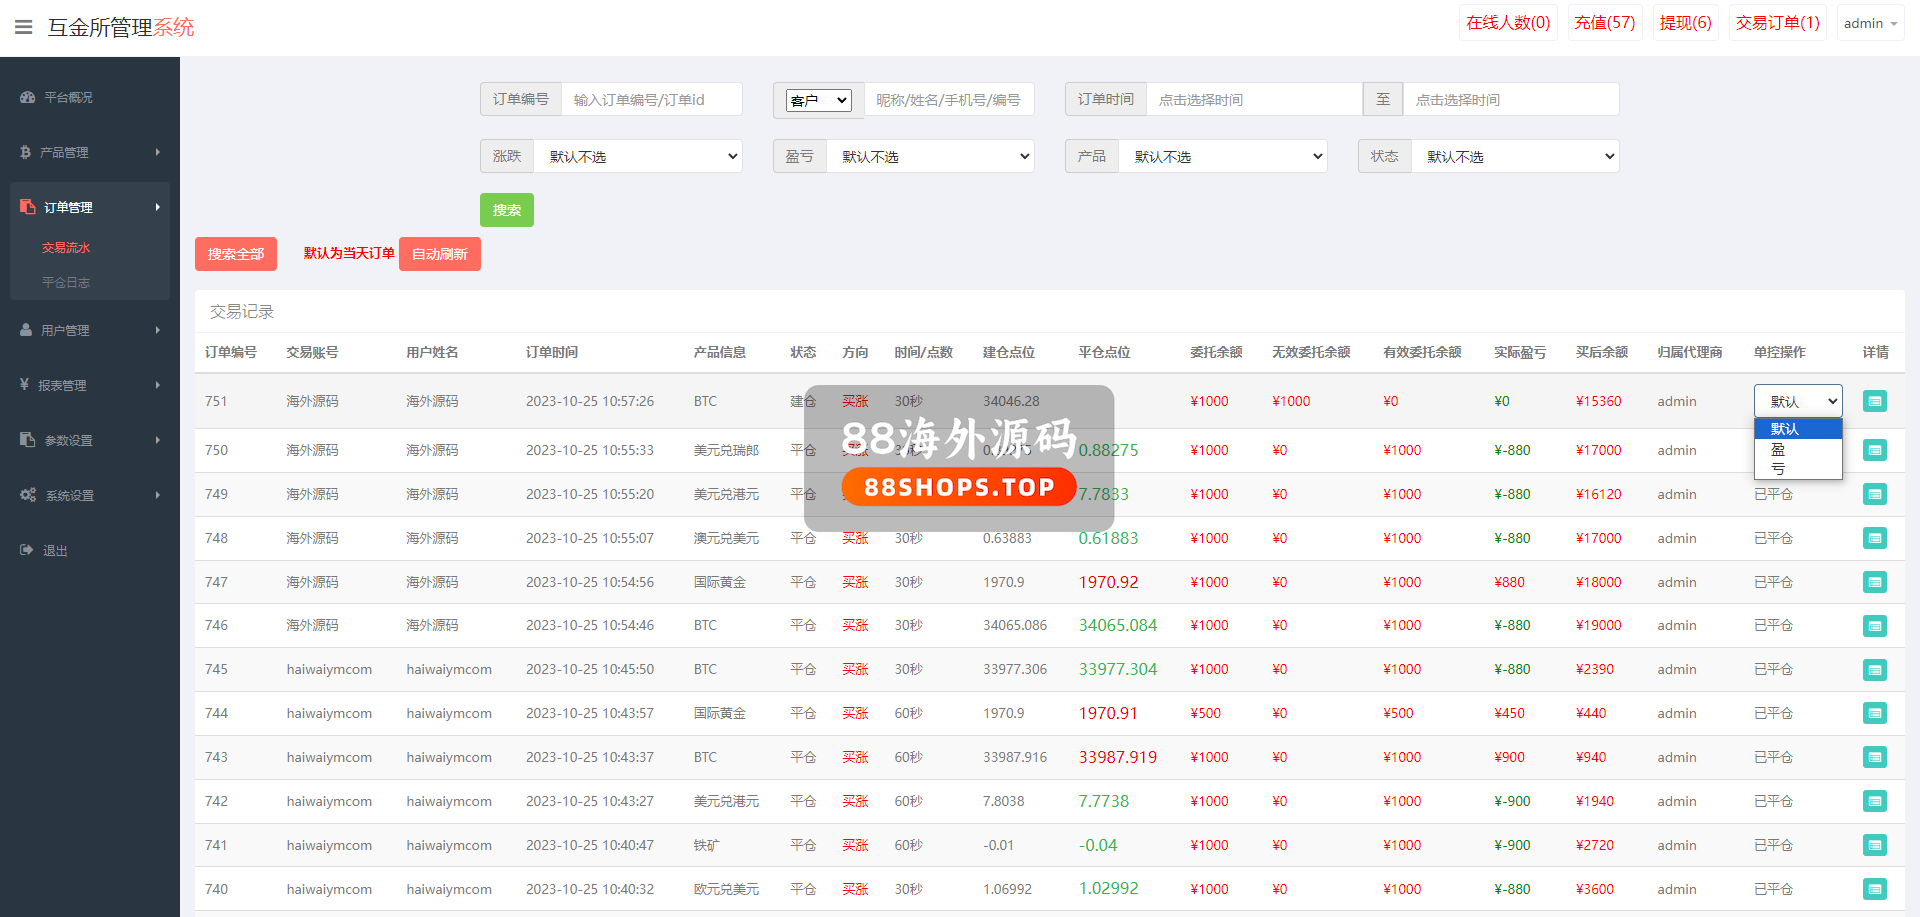Open details icon for order 751
Screen dimensions: 1920x917
[x=1874, y=402]
